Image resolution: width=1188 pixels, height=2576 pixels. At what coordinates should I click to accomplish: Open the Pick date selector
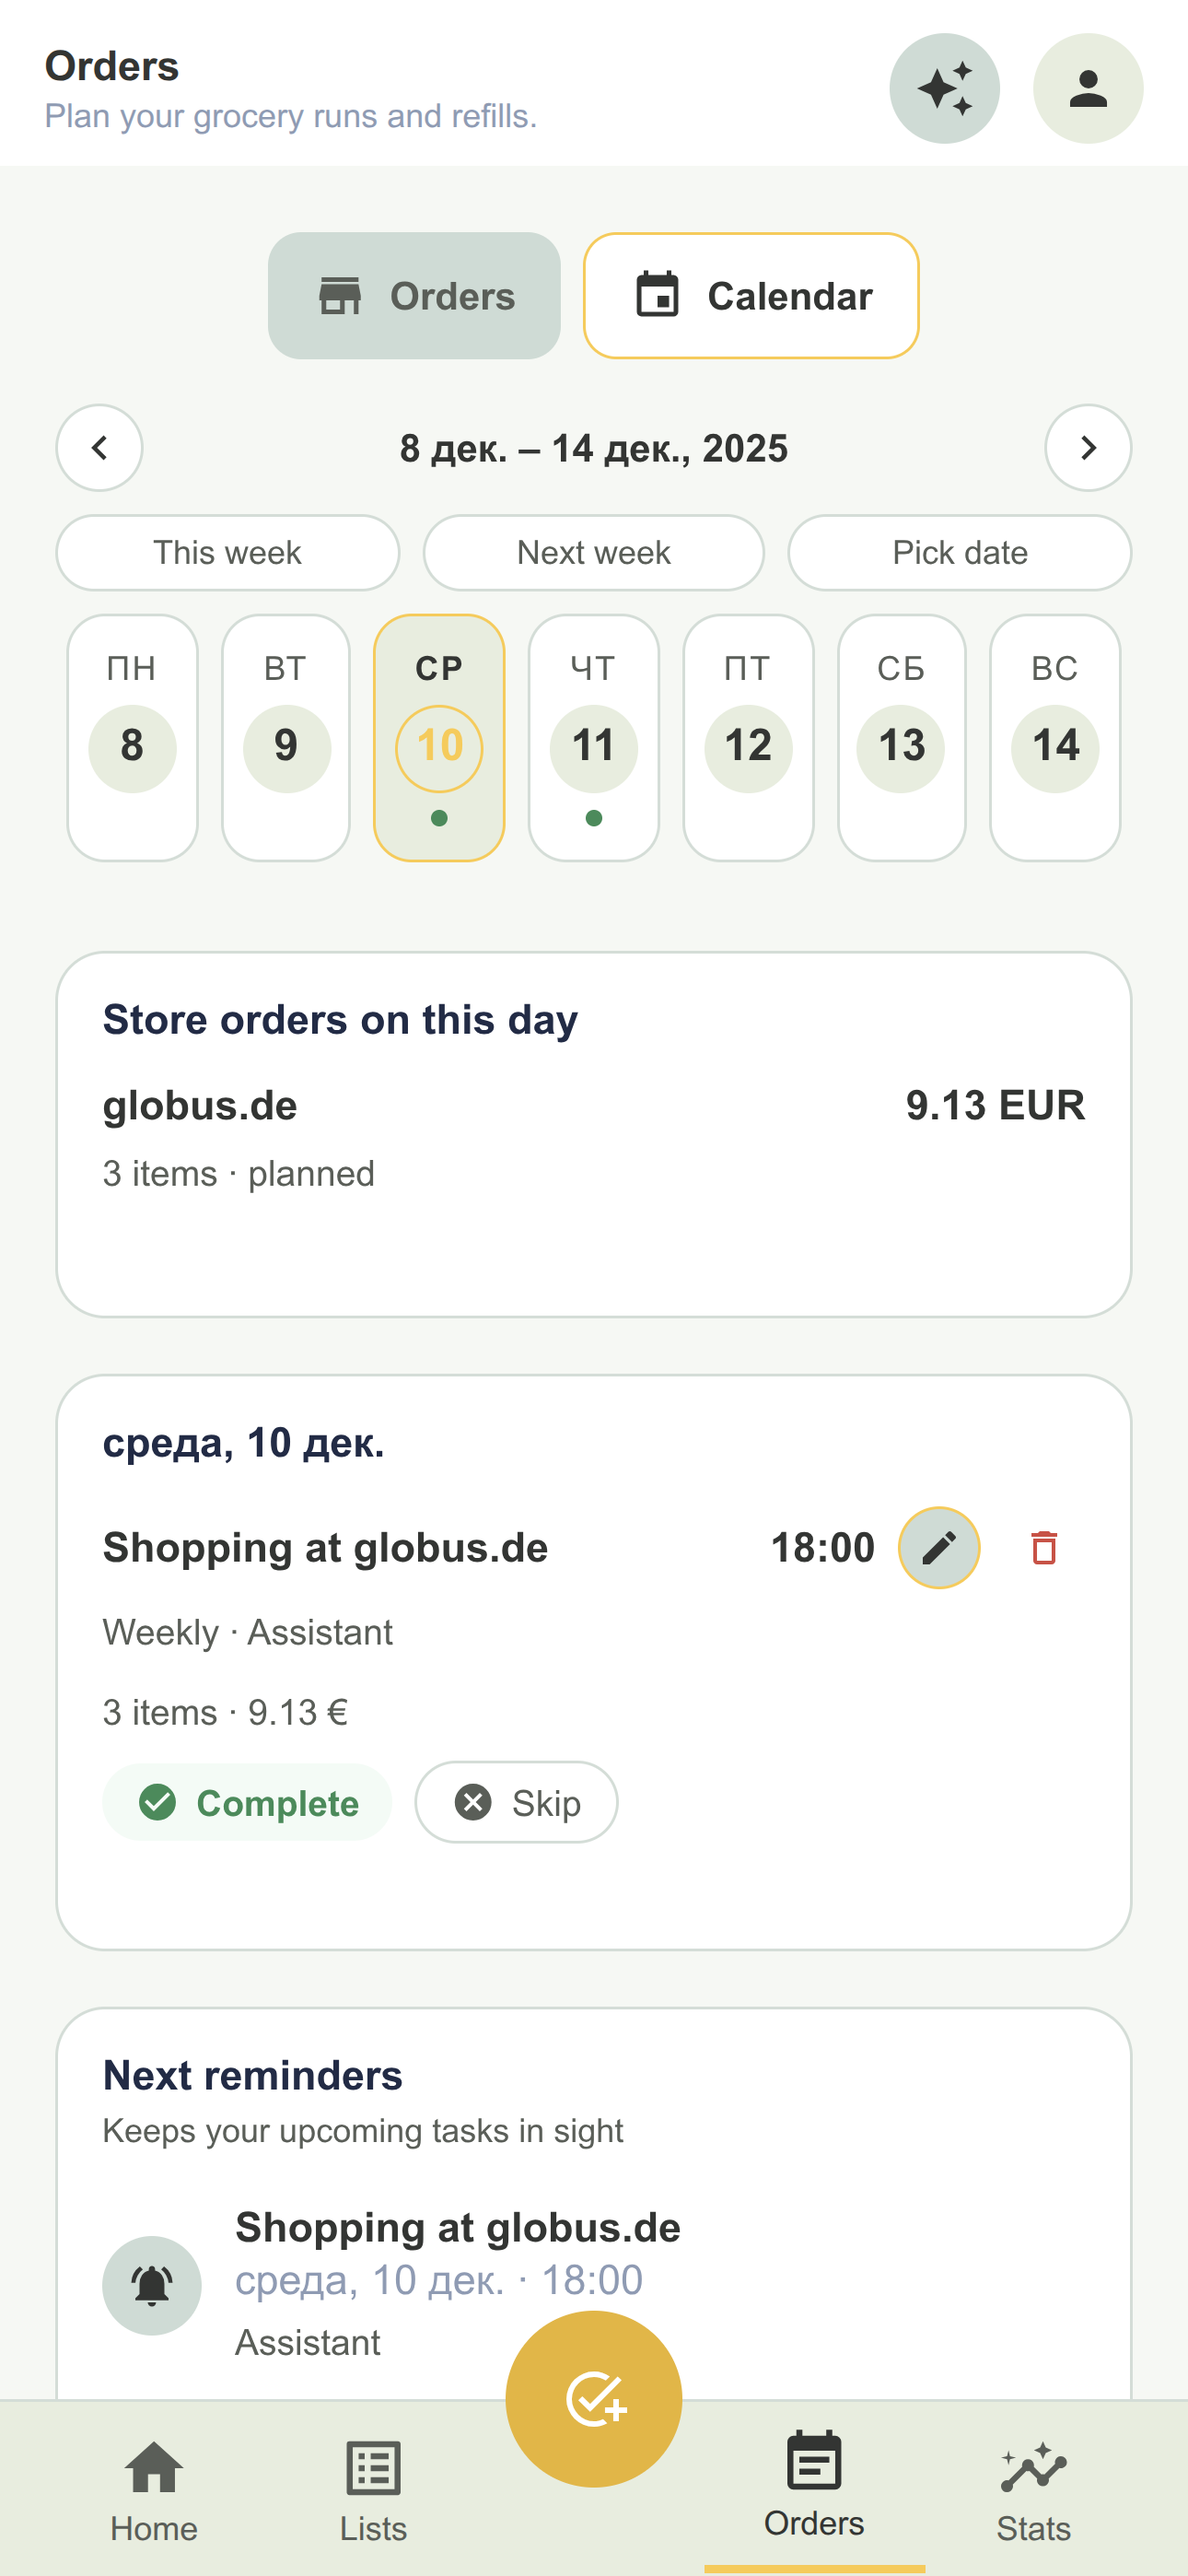pyautogui.click(x=959, y=552)
